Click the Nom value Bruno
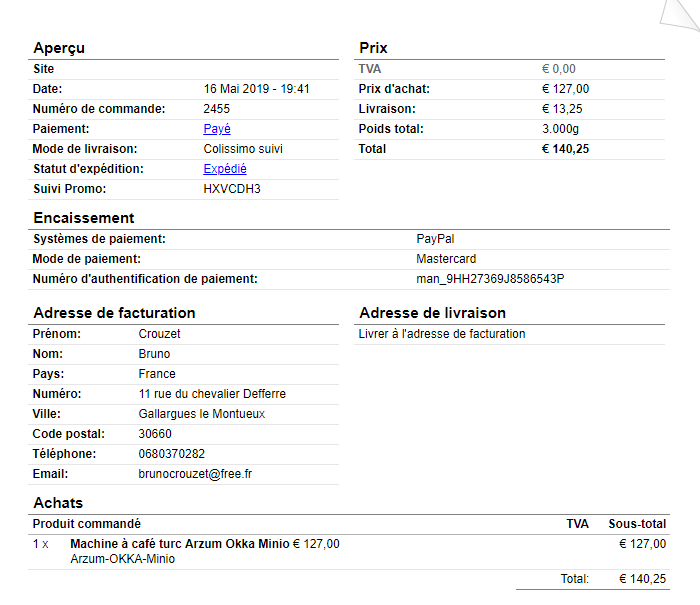Viewport: 700px width, 605px height. [154, 354]
